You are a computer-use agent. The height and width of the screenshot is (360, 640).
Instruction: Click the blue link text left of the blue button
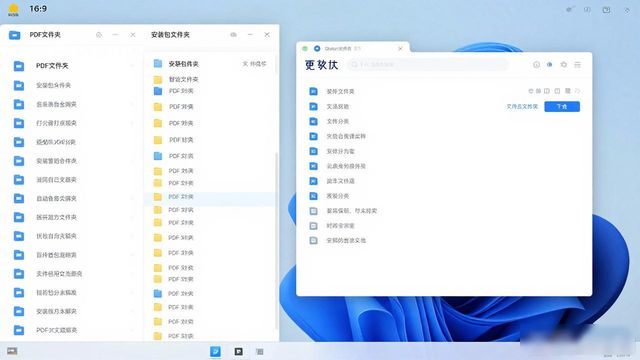pos(522,107)
